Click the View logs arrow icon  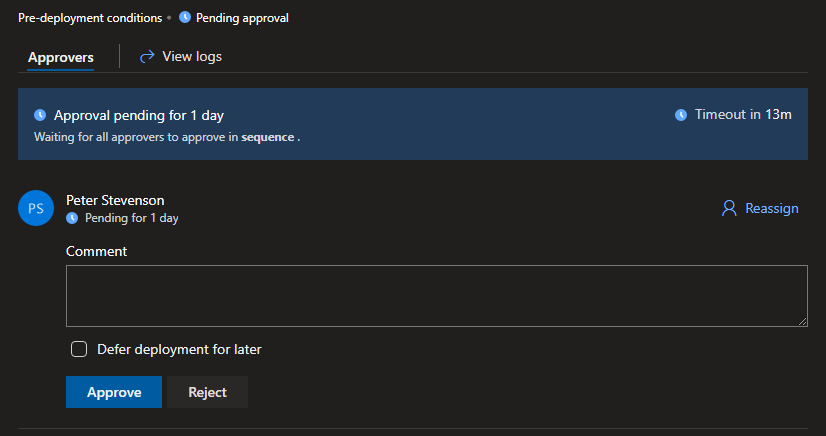[x=147, y=56]
